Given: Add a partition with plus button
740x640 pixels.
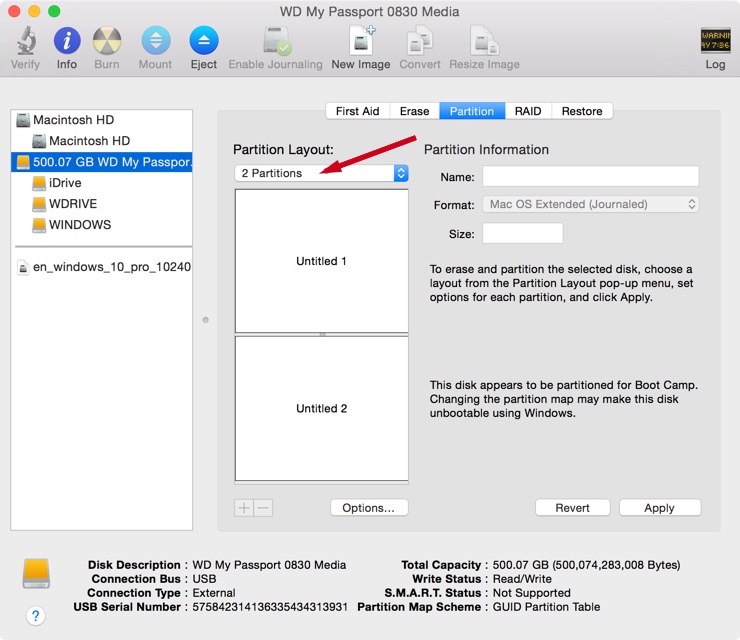Looking at the screenshot, I should click(x=244, y=508).
